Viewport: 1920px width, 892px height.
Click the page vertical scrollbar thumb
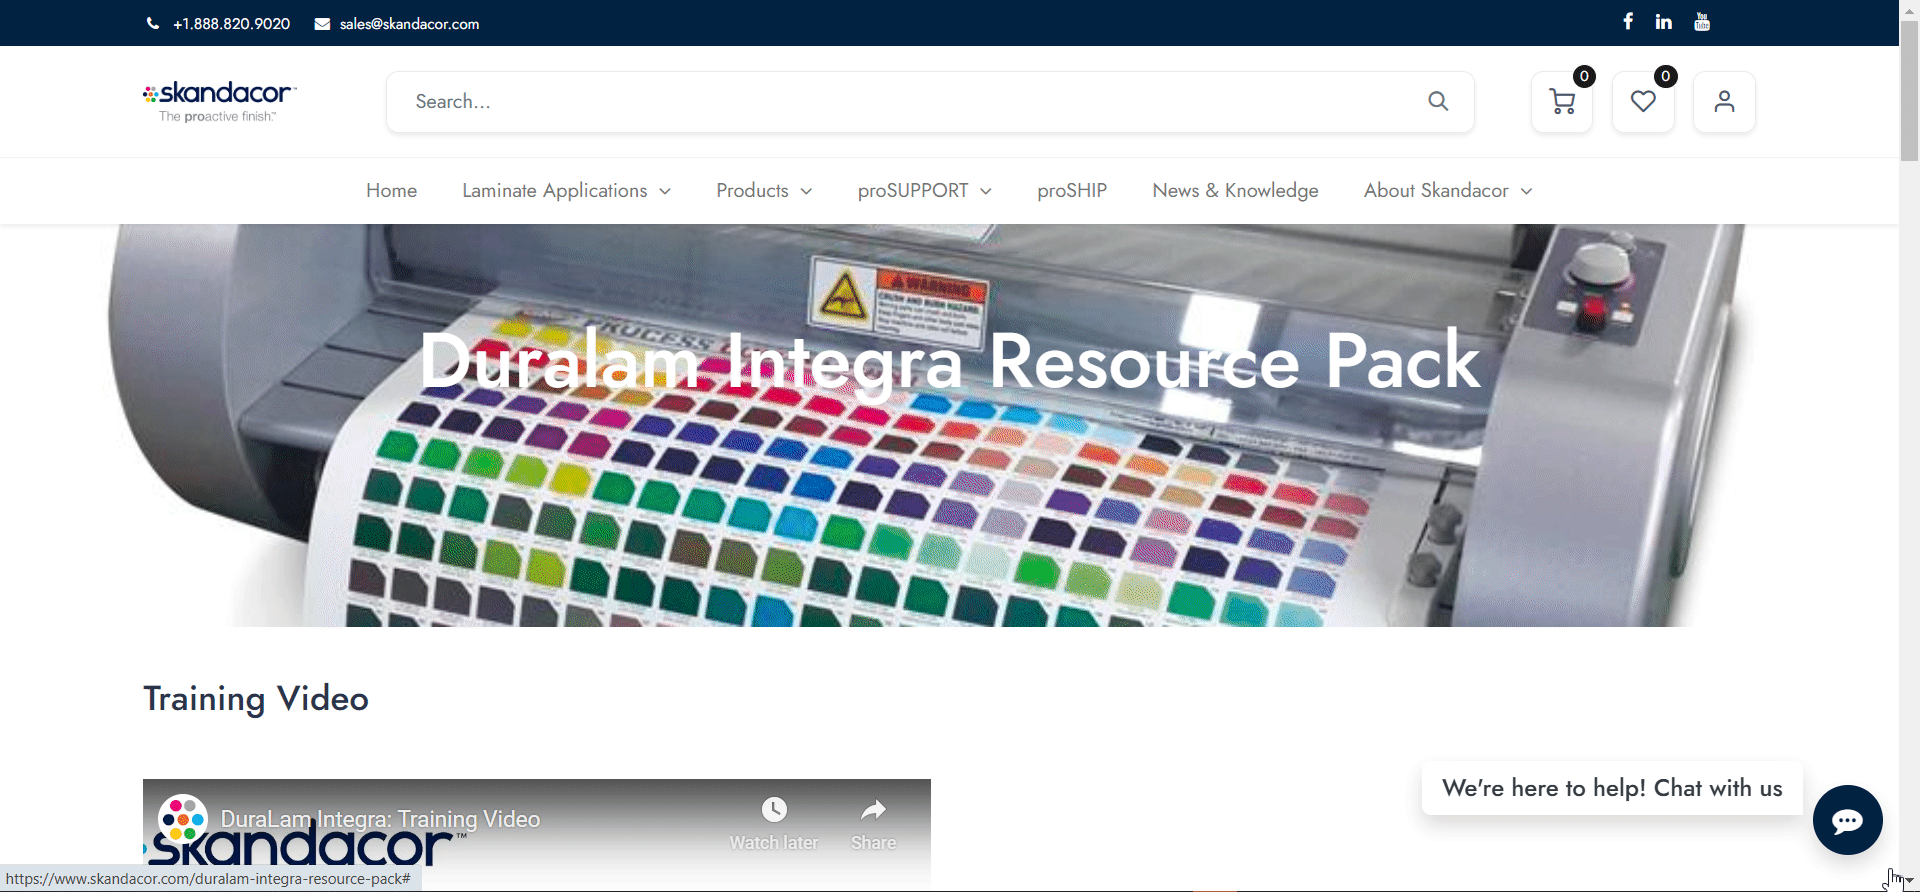[x=1909, y=90]
